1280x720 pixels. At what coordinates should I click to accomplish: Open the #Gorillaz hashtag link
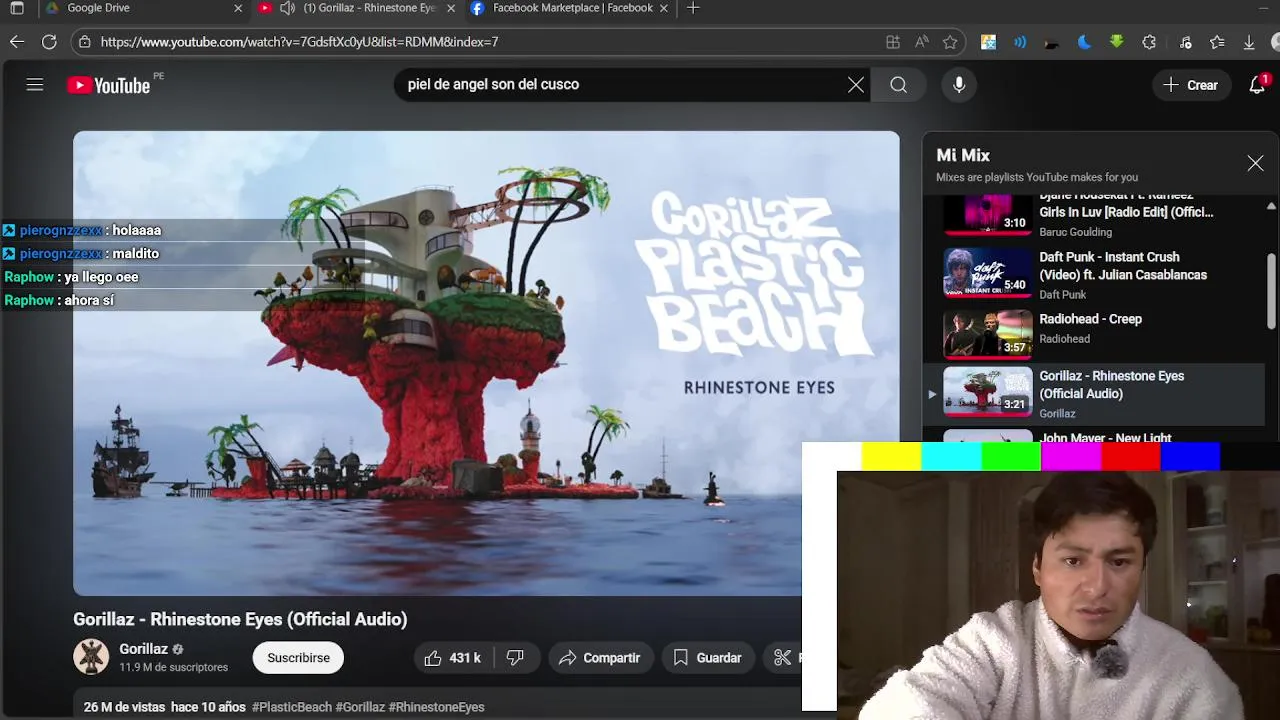click(360, 707)
